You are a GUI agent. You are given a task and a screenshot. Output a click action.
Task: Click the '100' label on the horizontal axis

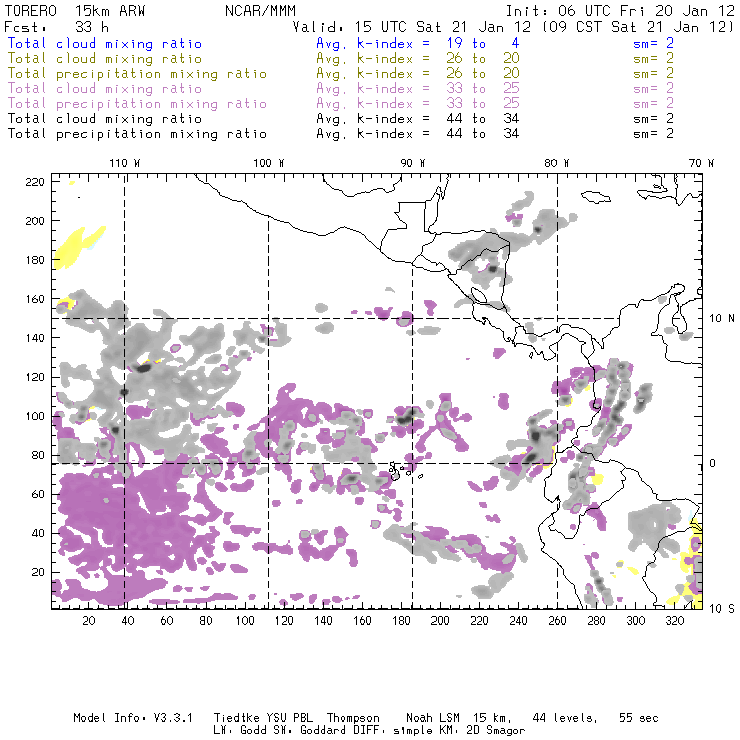click(245, 621)
